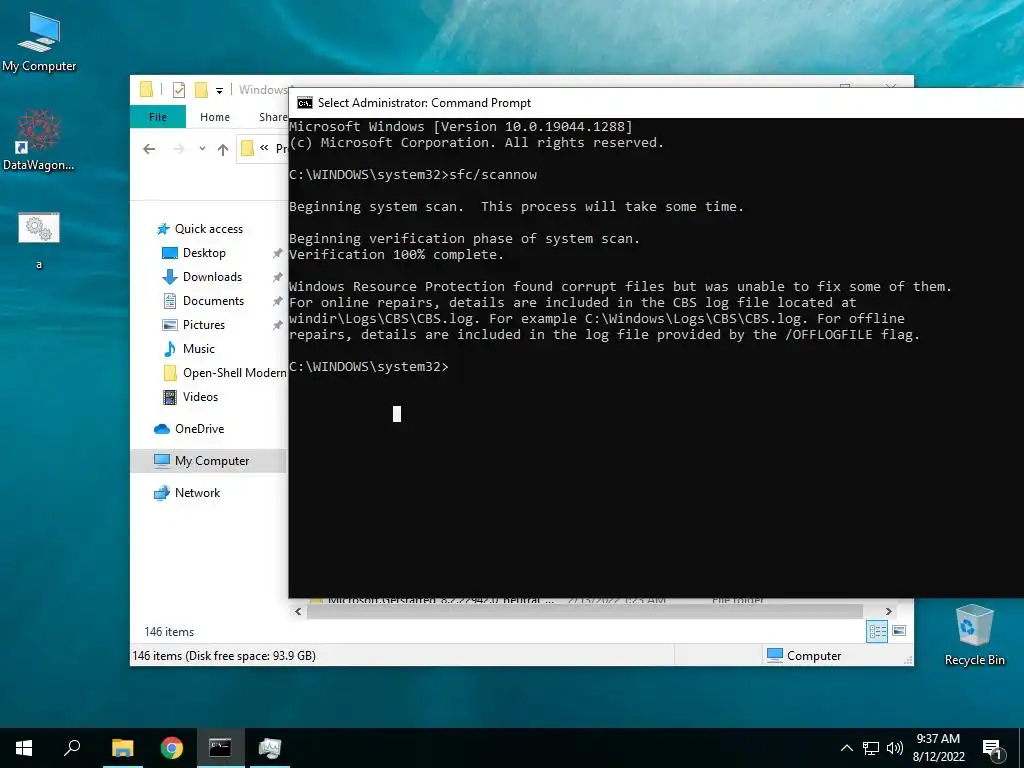
Task: Open File Explorer from the taskbar
Action: pyautogui.click(x=122, y=748)
